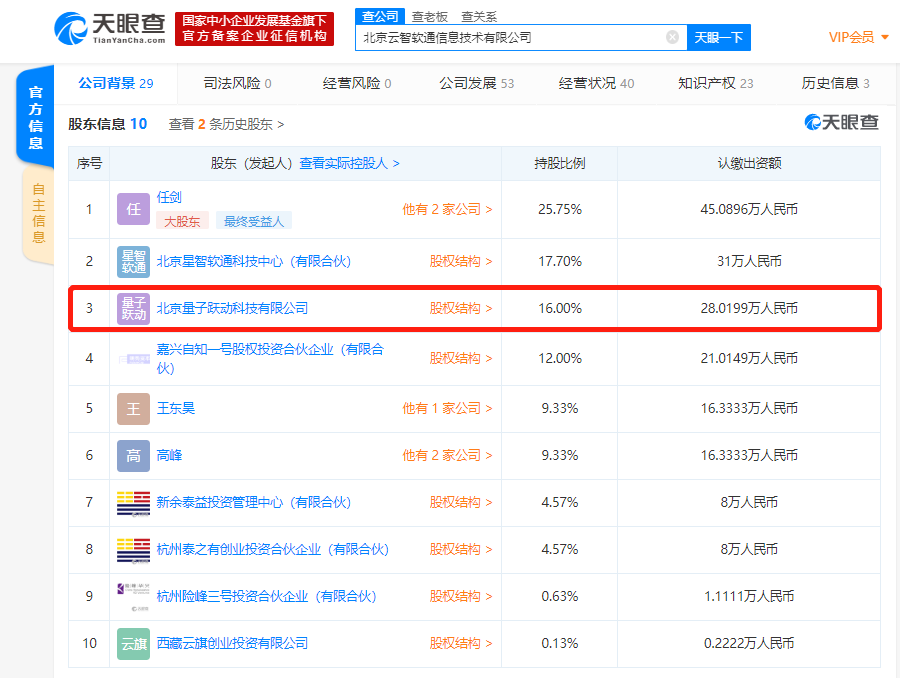Click 股权结构 next to 西藏云旗

pyautogui.click(x=463, y=644)
